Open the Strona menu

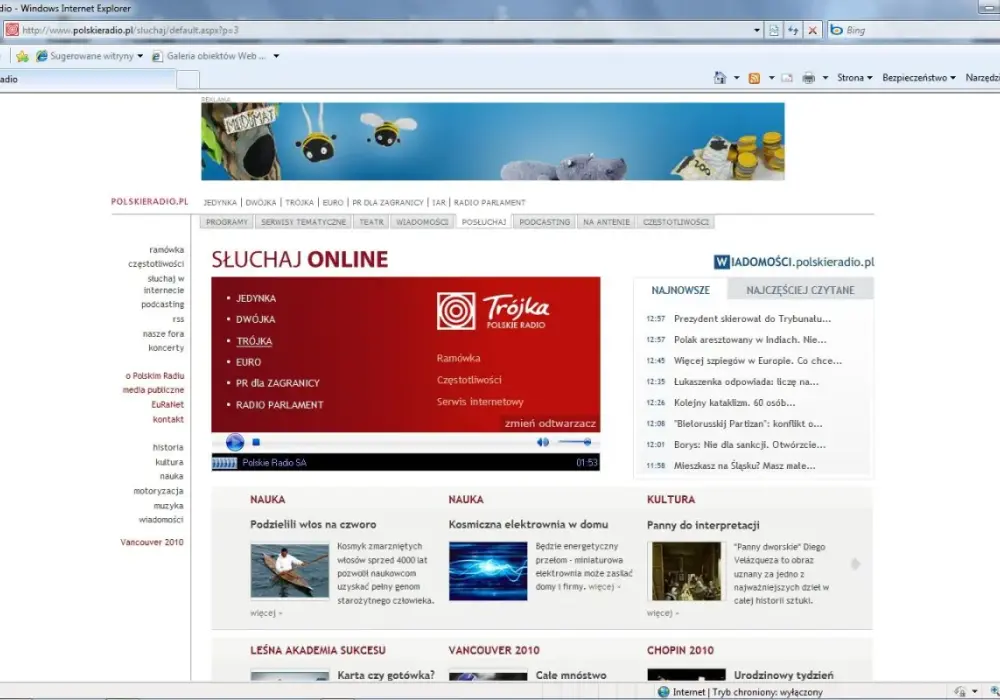click(855, 78)
